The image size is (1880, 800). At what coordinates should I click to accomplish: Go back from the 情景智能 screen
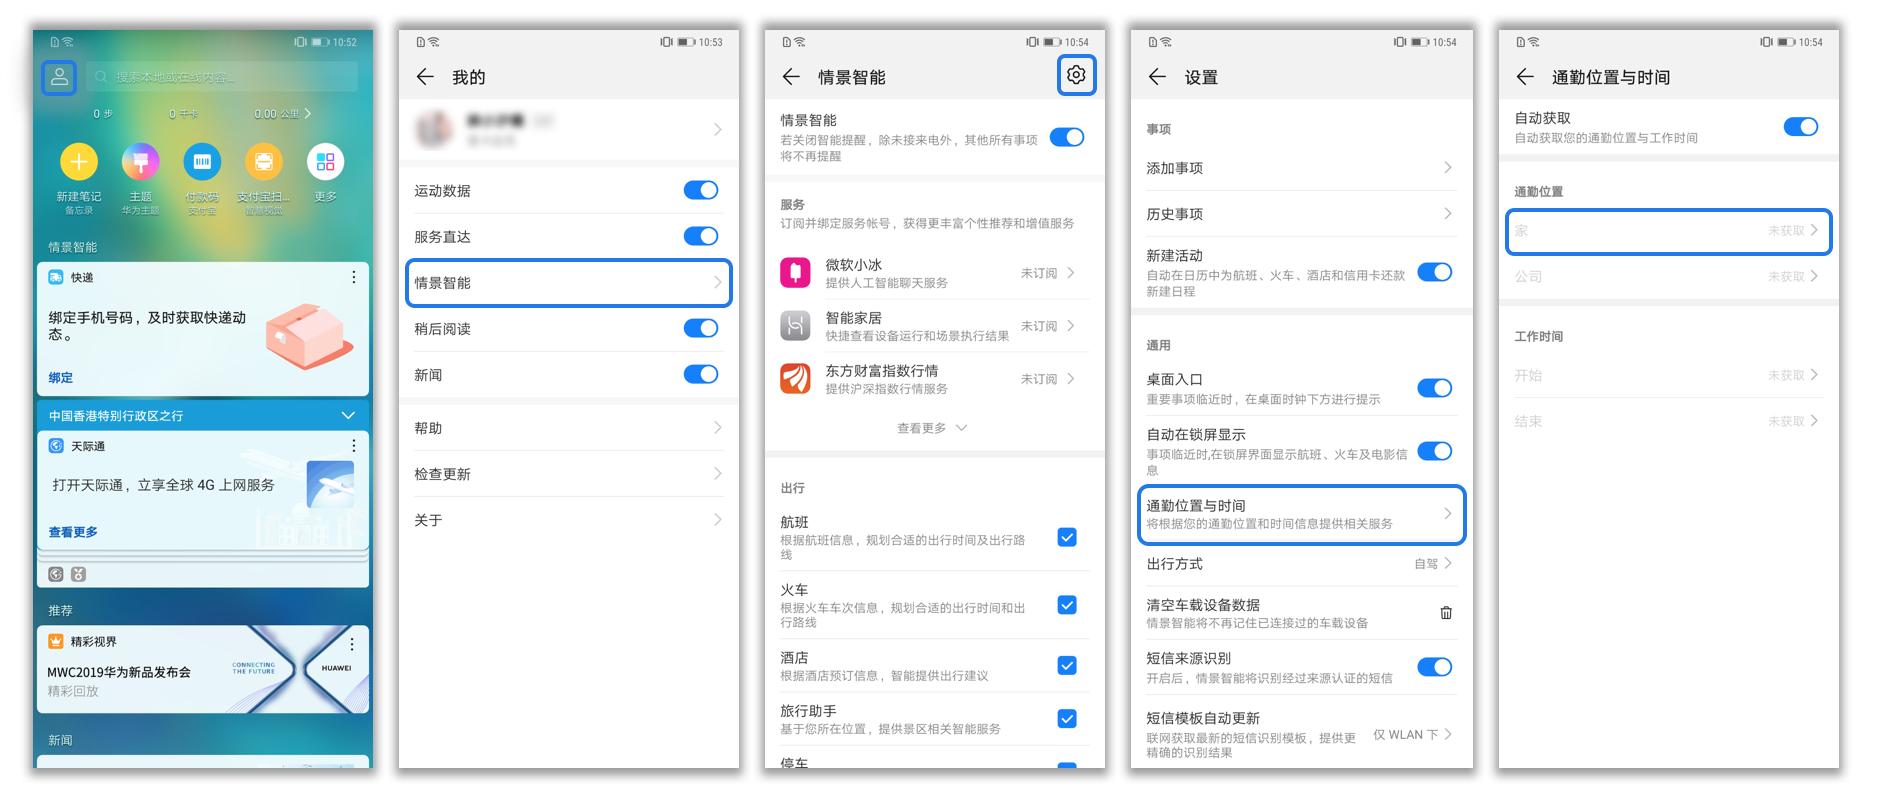coord(791,77)
